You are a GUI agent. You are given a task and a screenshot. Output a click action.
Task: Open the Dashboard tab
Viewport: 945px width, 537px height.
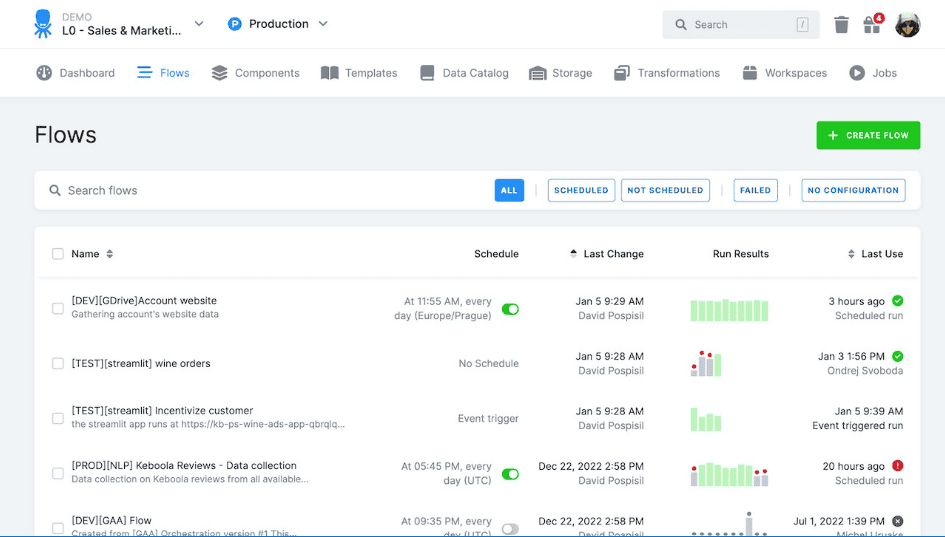(75, 73)
